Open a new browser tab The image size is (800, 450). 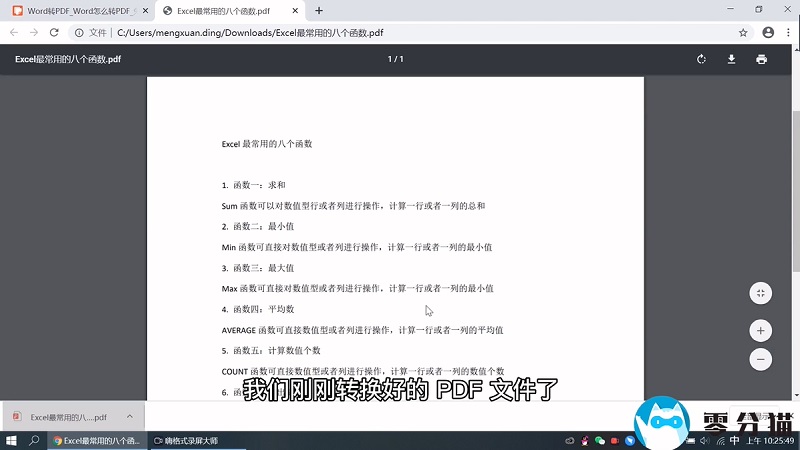(319, 10)
